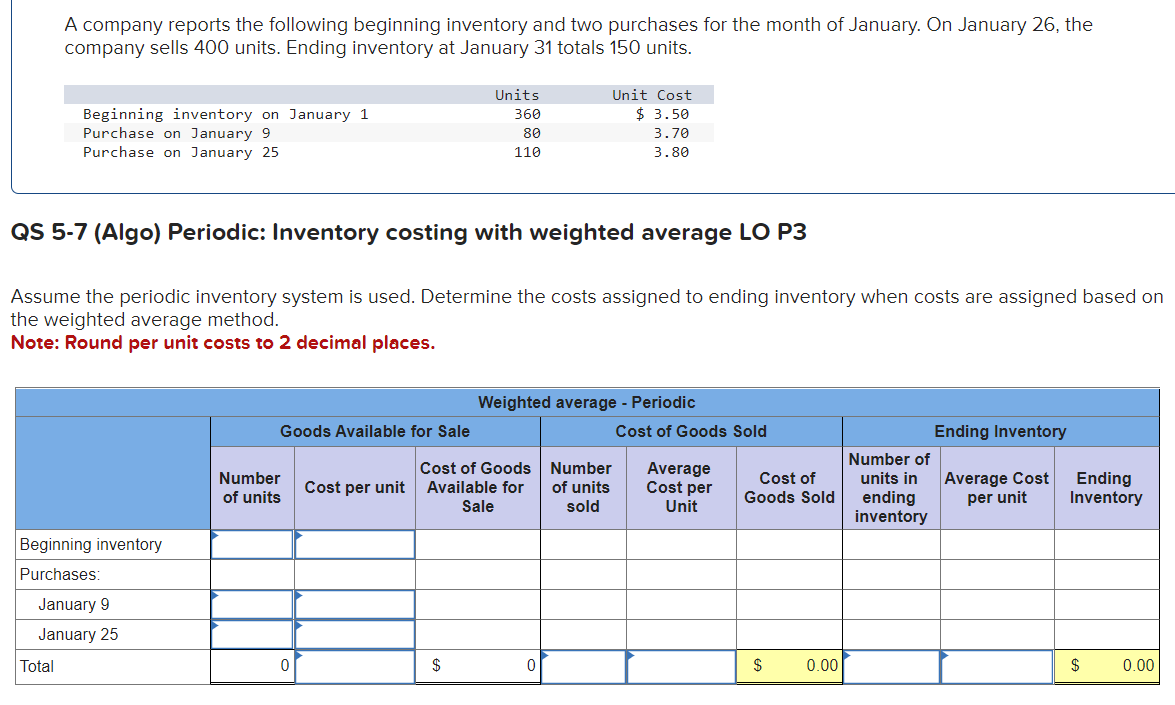Select the January 9 Cost per unit cell
The image size is (1175, 705).
[x=352, y=604]
